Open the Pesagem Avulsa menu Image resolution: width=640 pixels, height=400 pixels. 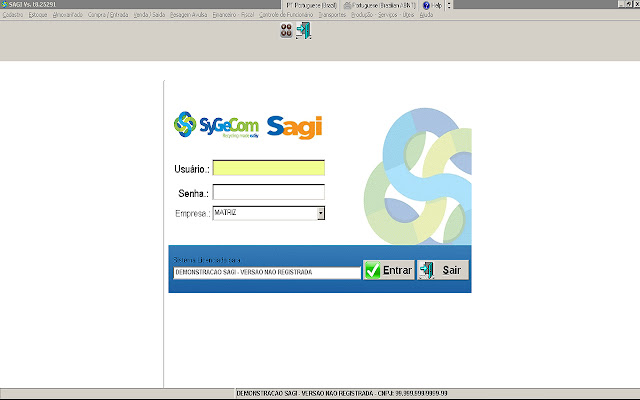click(x=188, y=15)
